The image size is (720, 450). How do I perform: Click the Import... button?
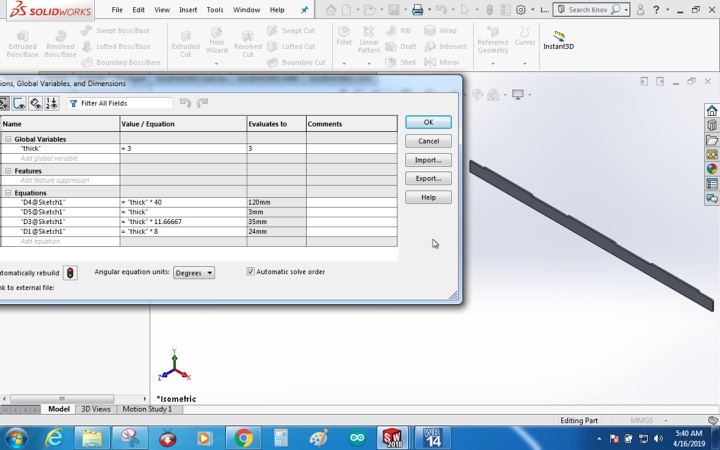[428, 160]
